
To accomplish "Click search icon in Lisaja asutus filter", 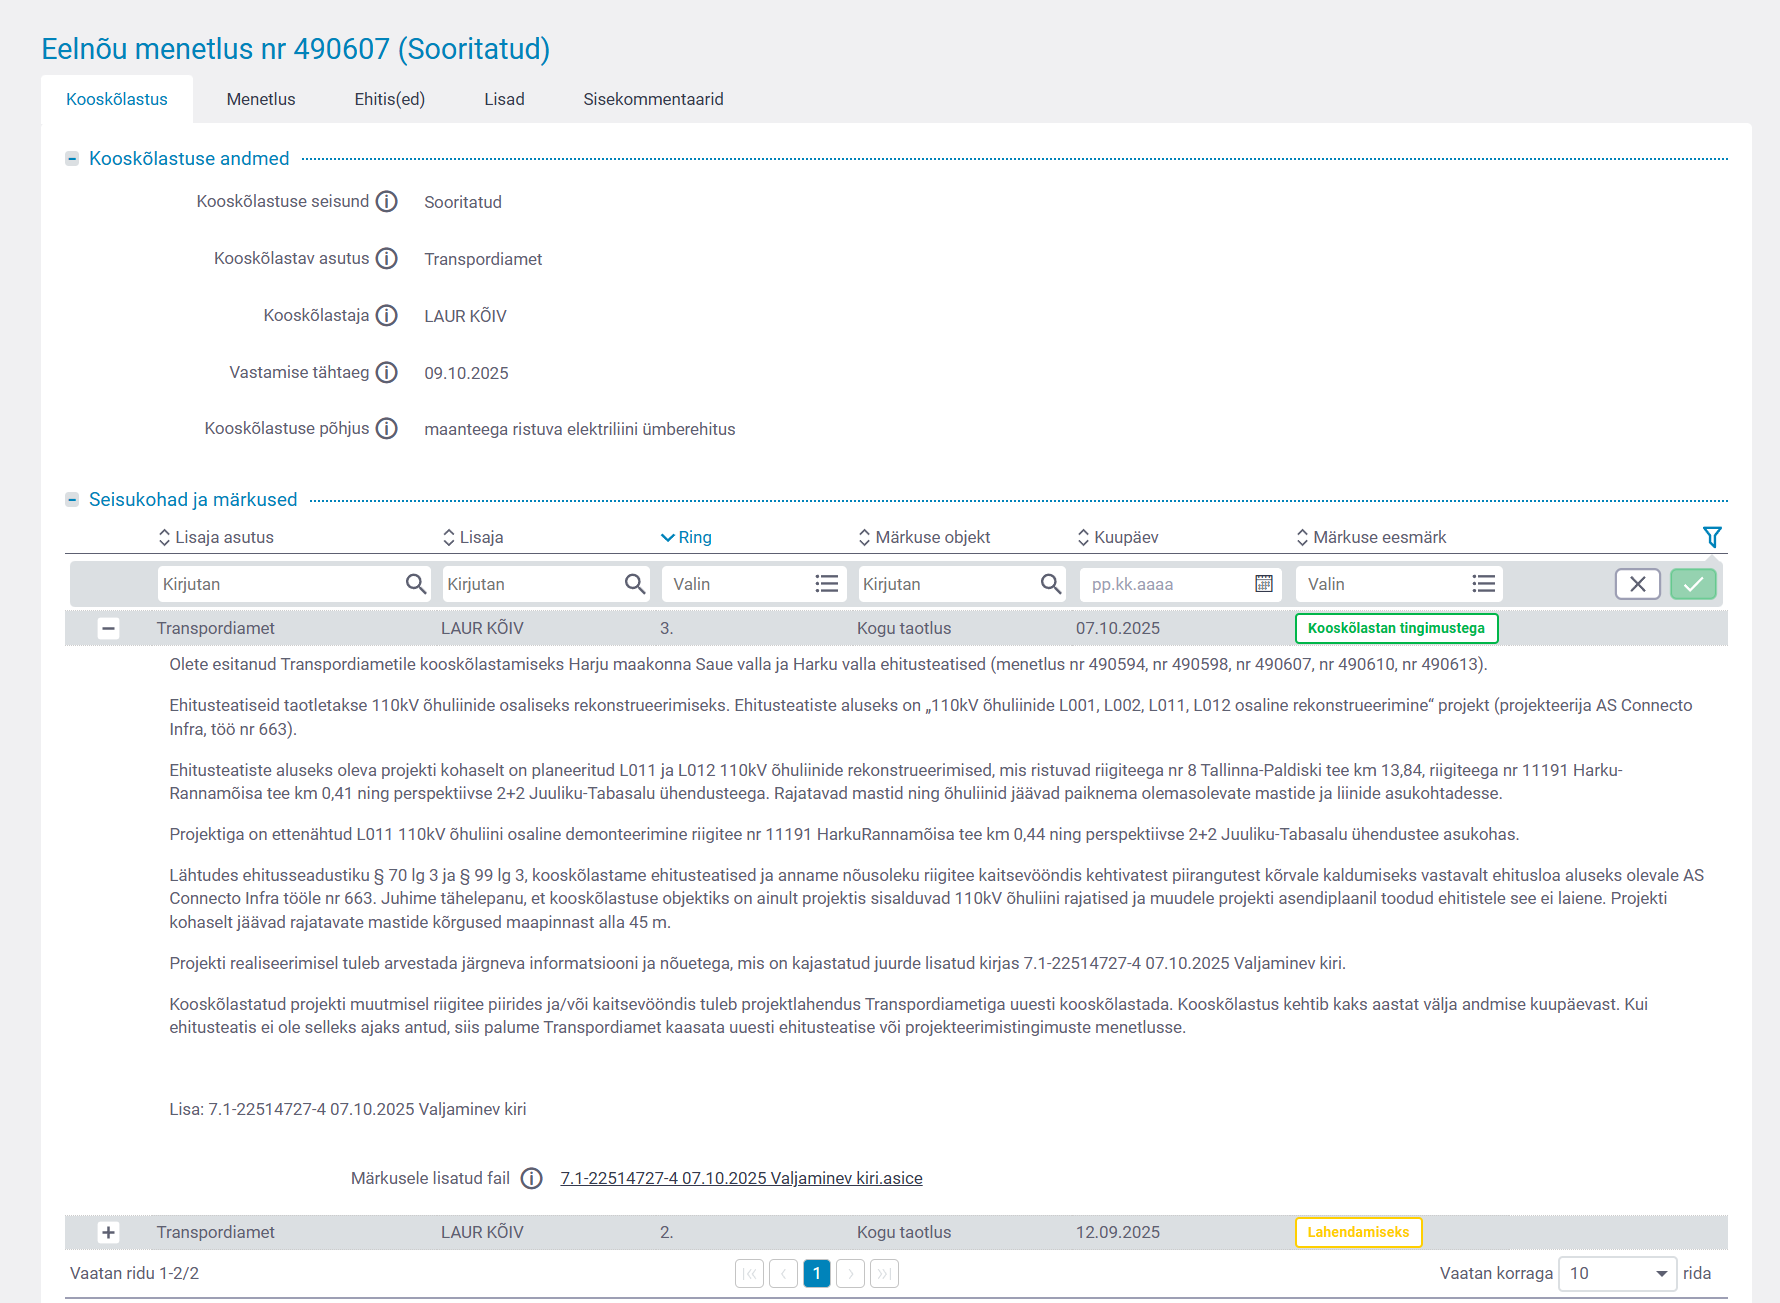I will tap(415, 584).
